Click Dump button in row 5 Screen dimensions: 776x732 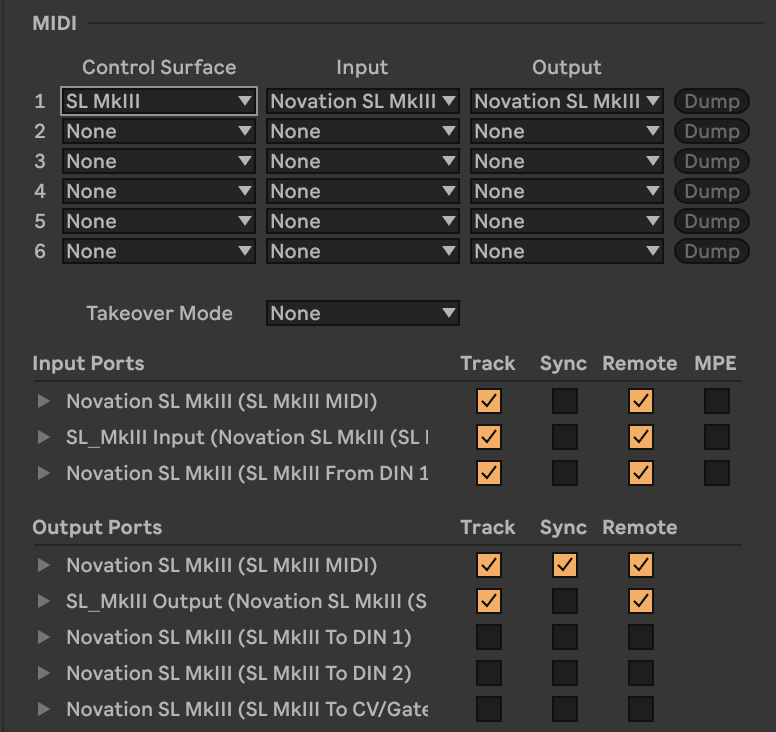pyautogui.click(x=712, y=221)
